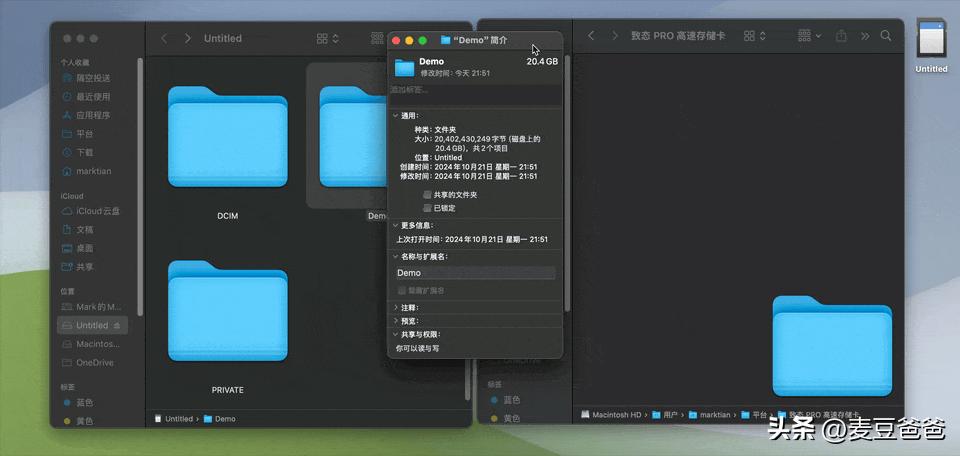
Task: Select the DCIM folder
Action: tap(227, 153)
